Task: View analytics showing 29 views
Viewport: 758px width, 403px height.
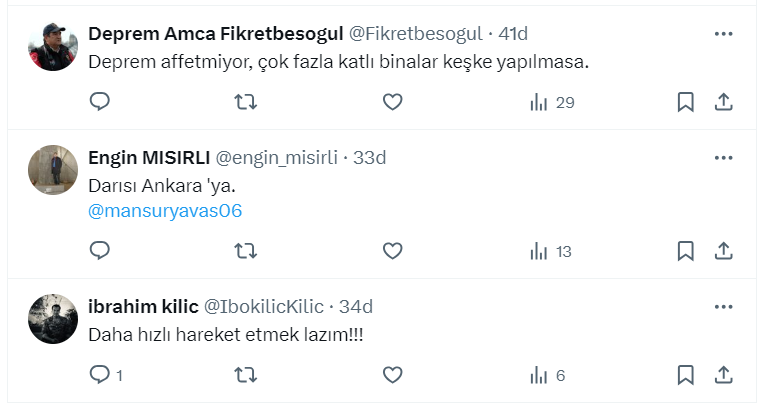Action: pos(551,101)
